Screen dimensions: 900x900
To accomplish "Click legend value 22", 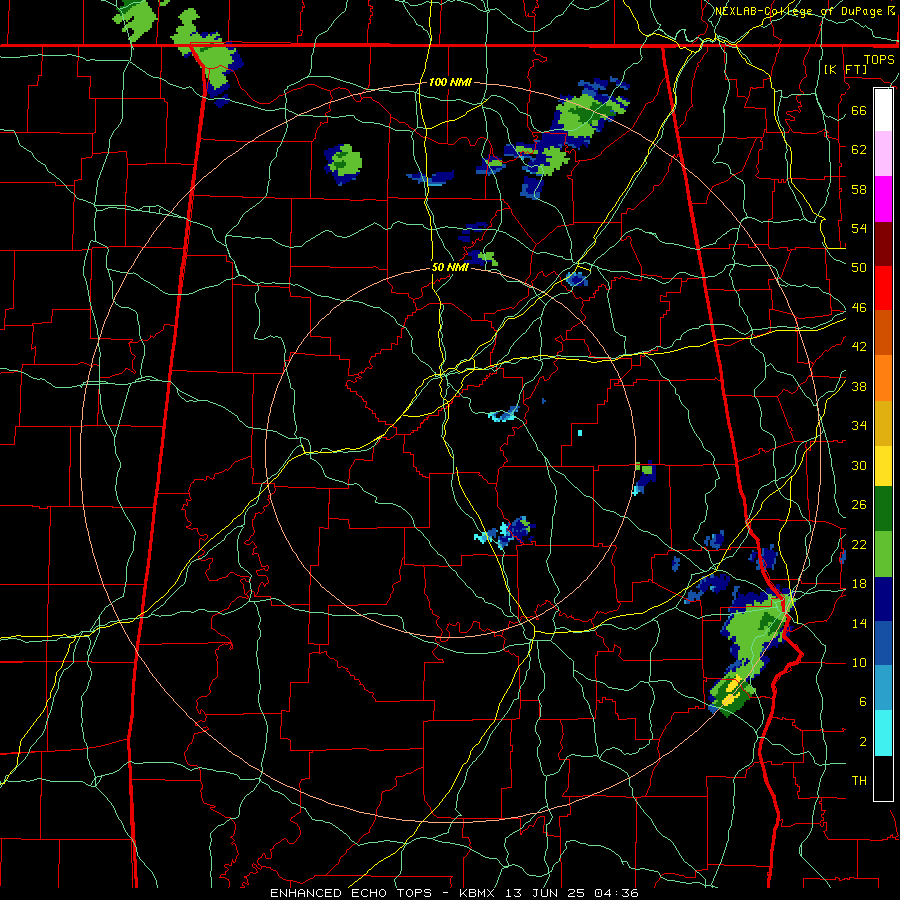I will (x=859, y=544).
